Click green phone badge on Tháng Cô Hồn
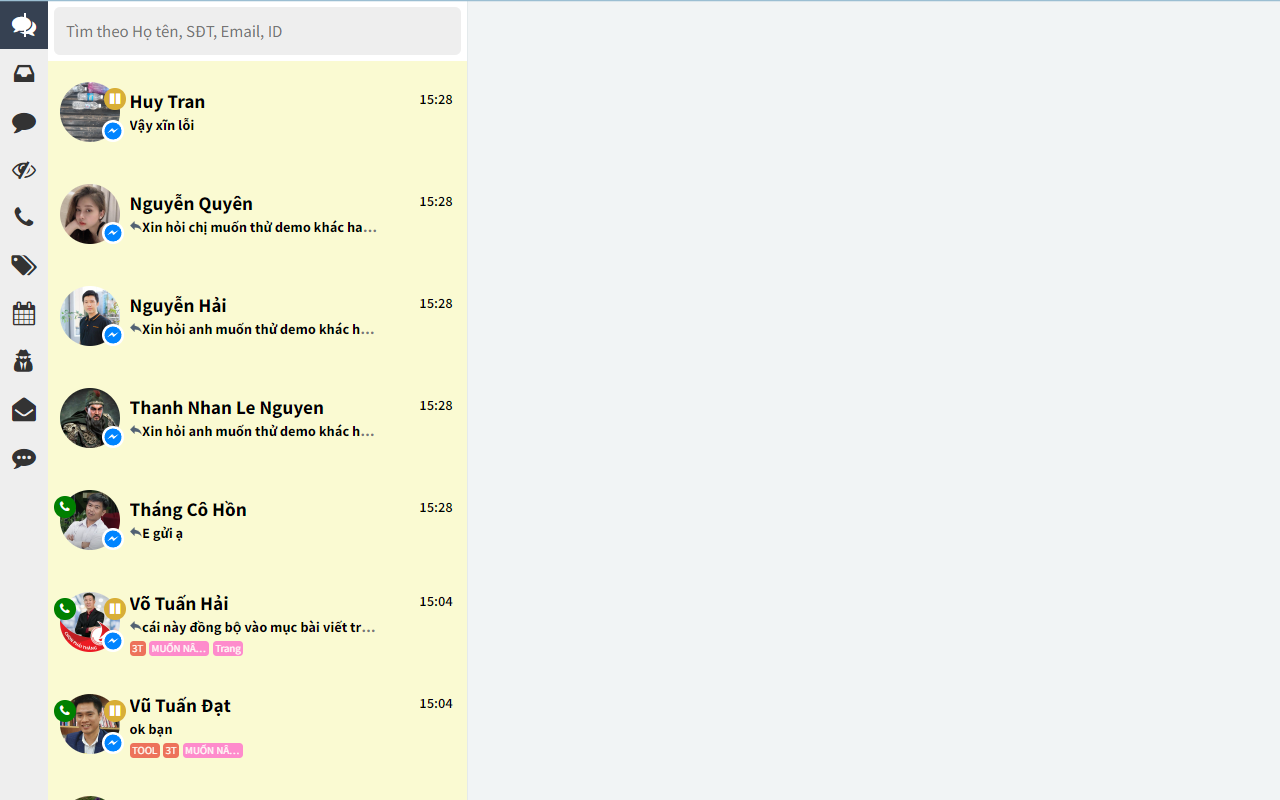 pyautogui.click(x=65, y=507)
